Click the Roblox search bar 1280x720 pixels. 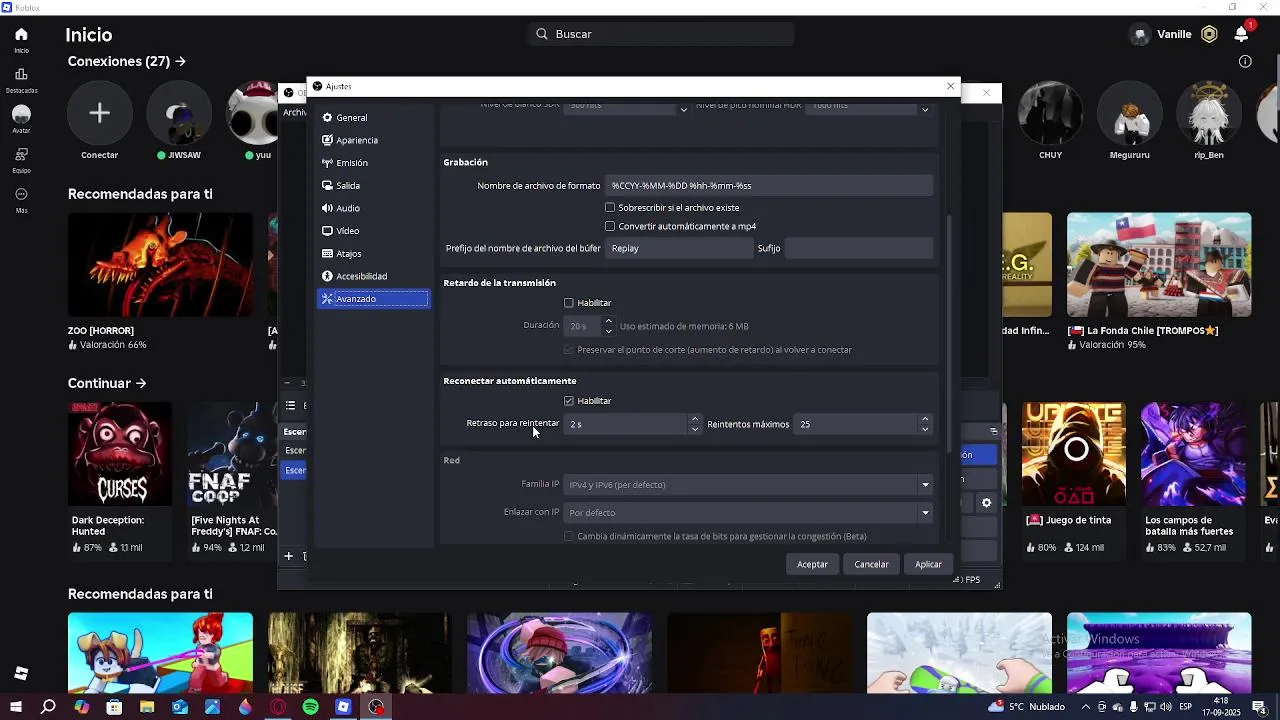pos(661,34)
